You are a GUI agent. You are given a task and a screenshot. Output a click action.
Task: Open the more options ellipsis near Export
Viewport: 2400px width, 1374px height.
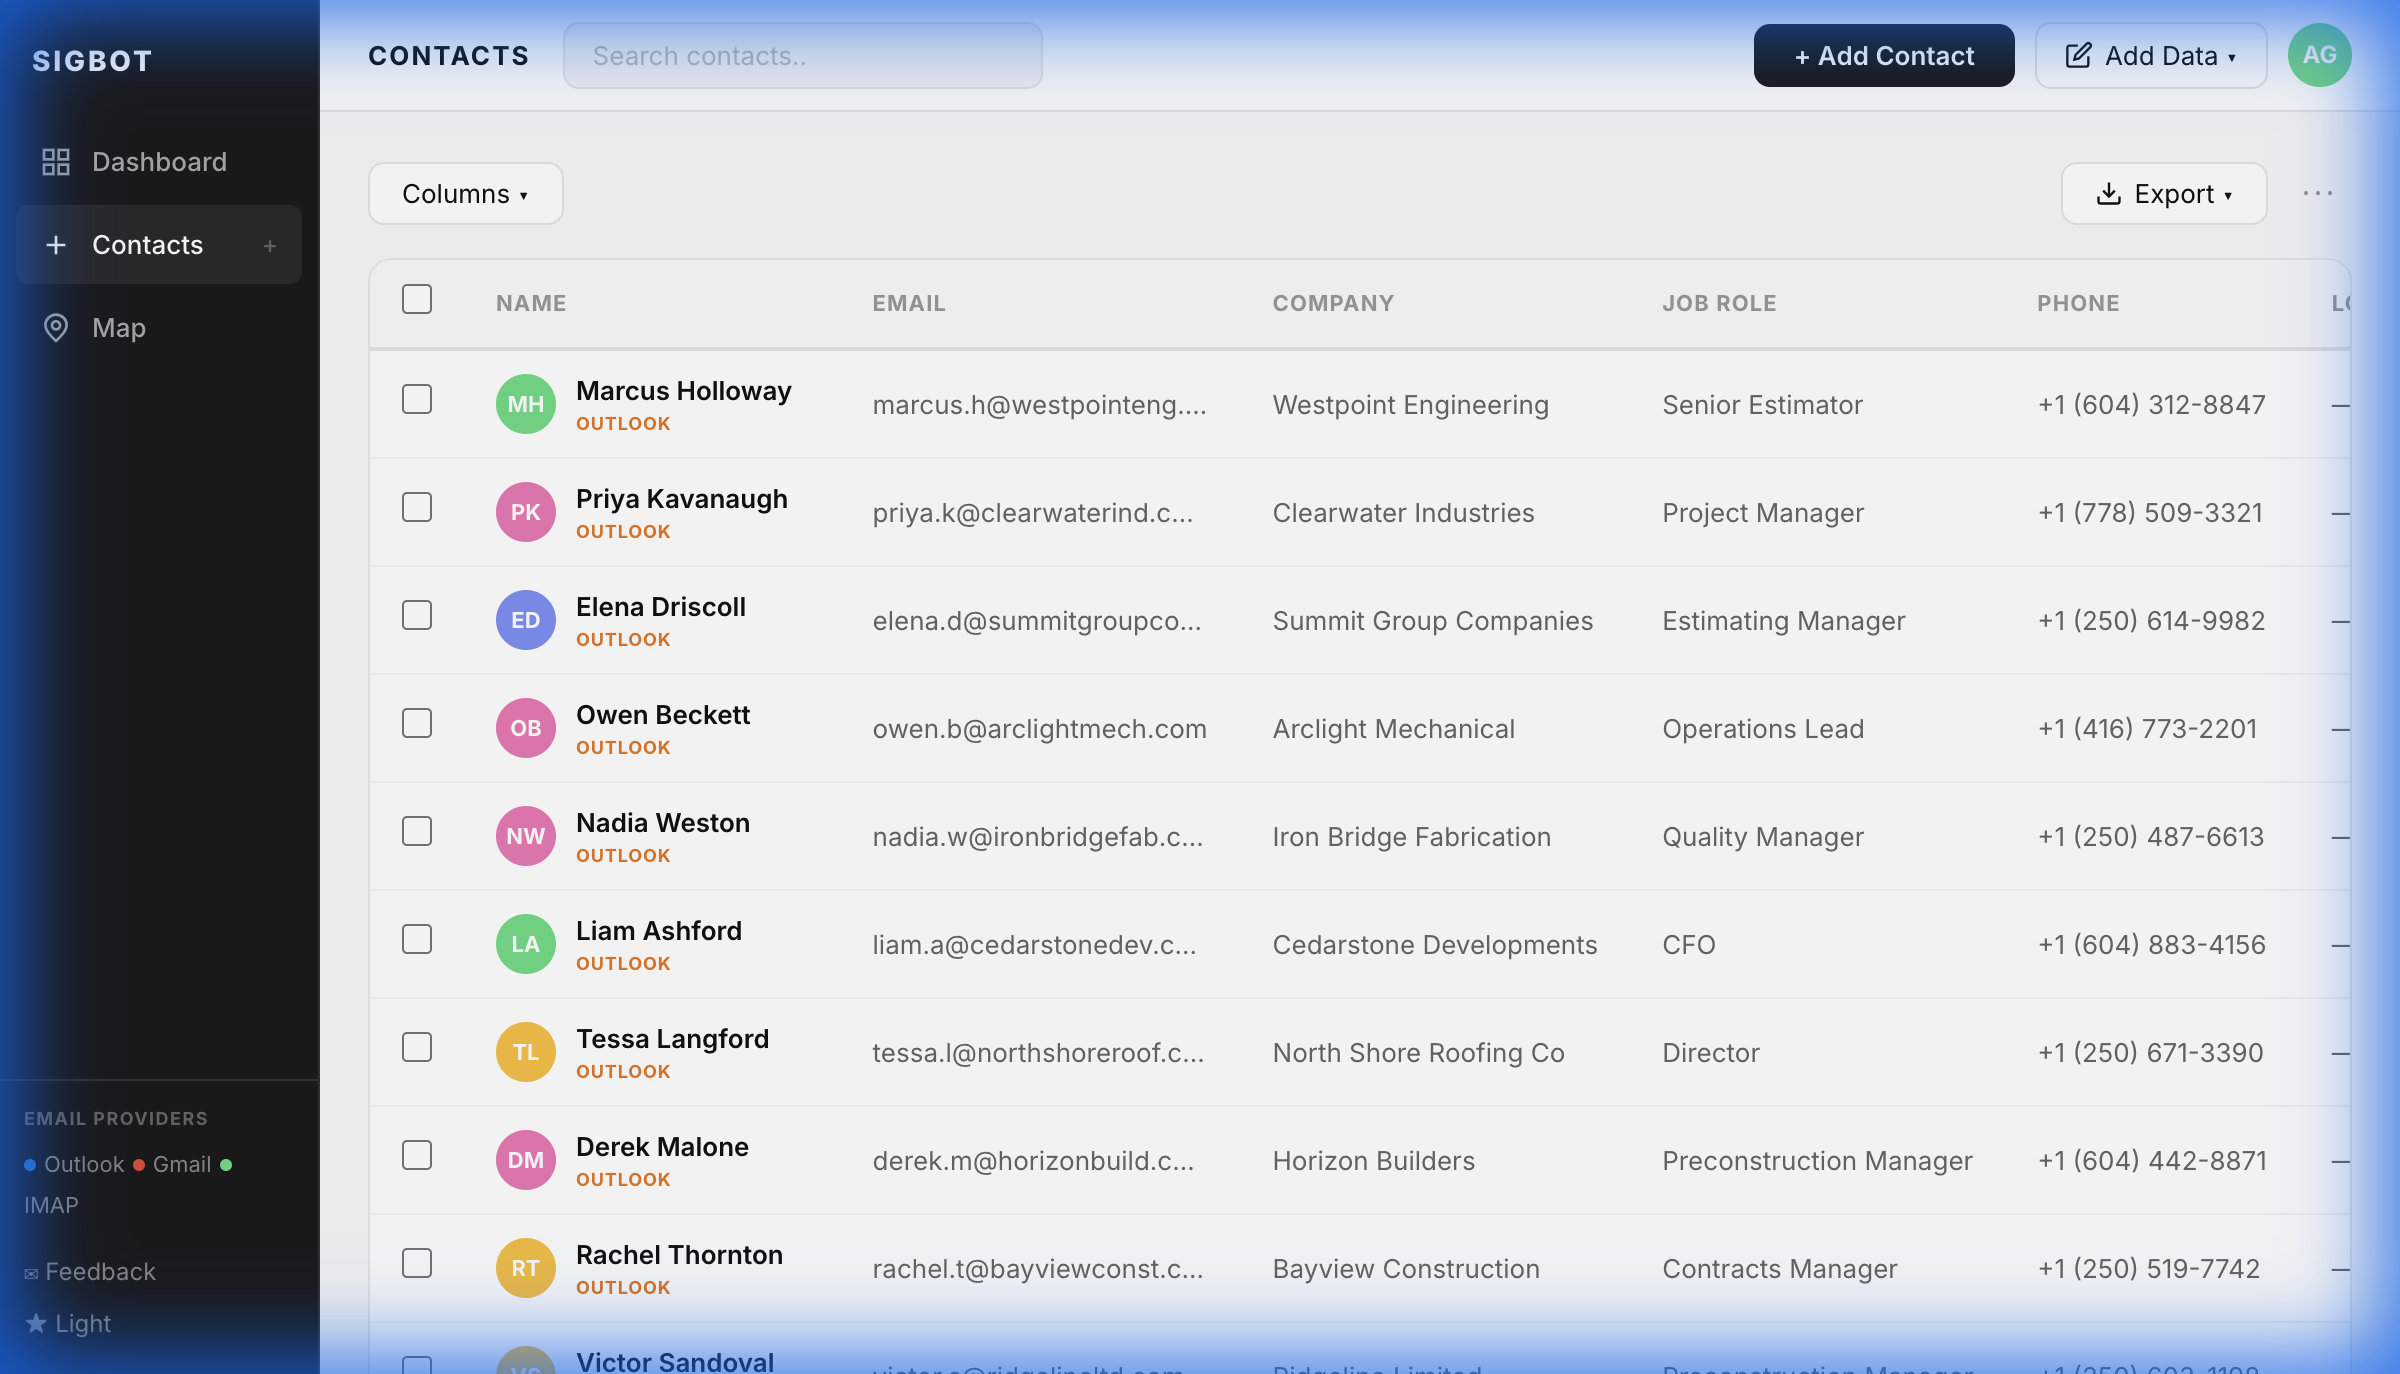click(2320, 193)
